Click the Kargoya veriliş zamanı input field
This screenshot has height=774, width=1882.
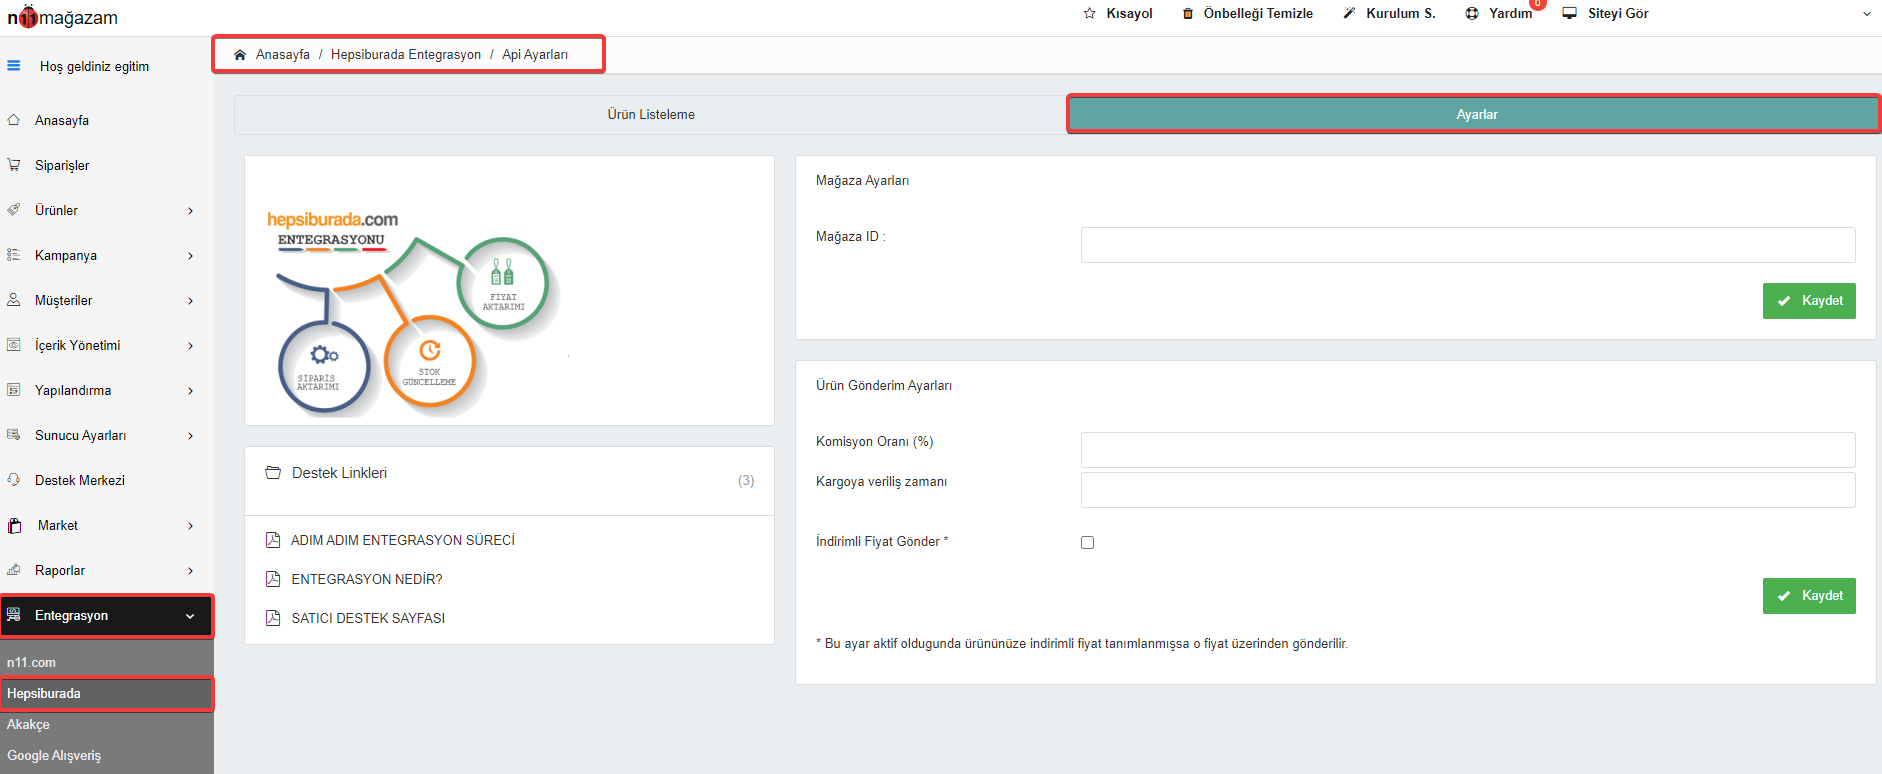coord(1468,490)
